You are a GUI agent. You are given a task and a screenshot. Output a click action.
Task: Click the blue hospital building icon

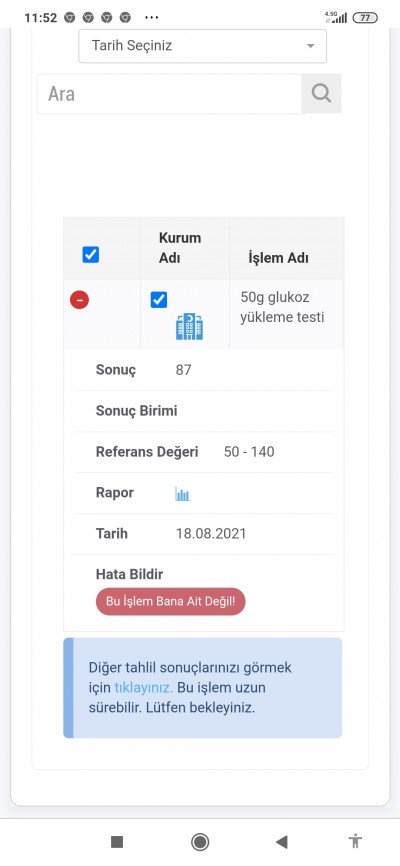click(x=190, y=326)
